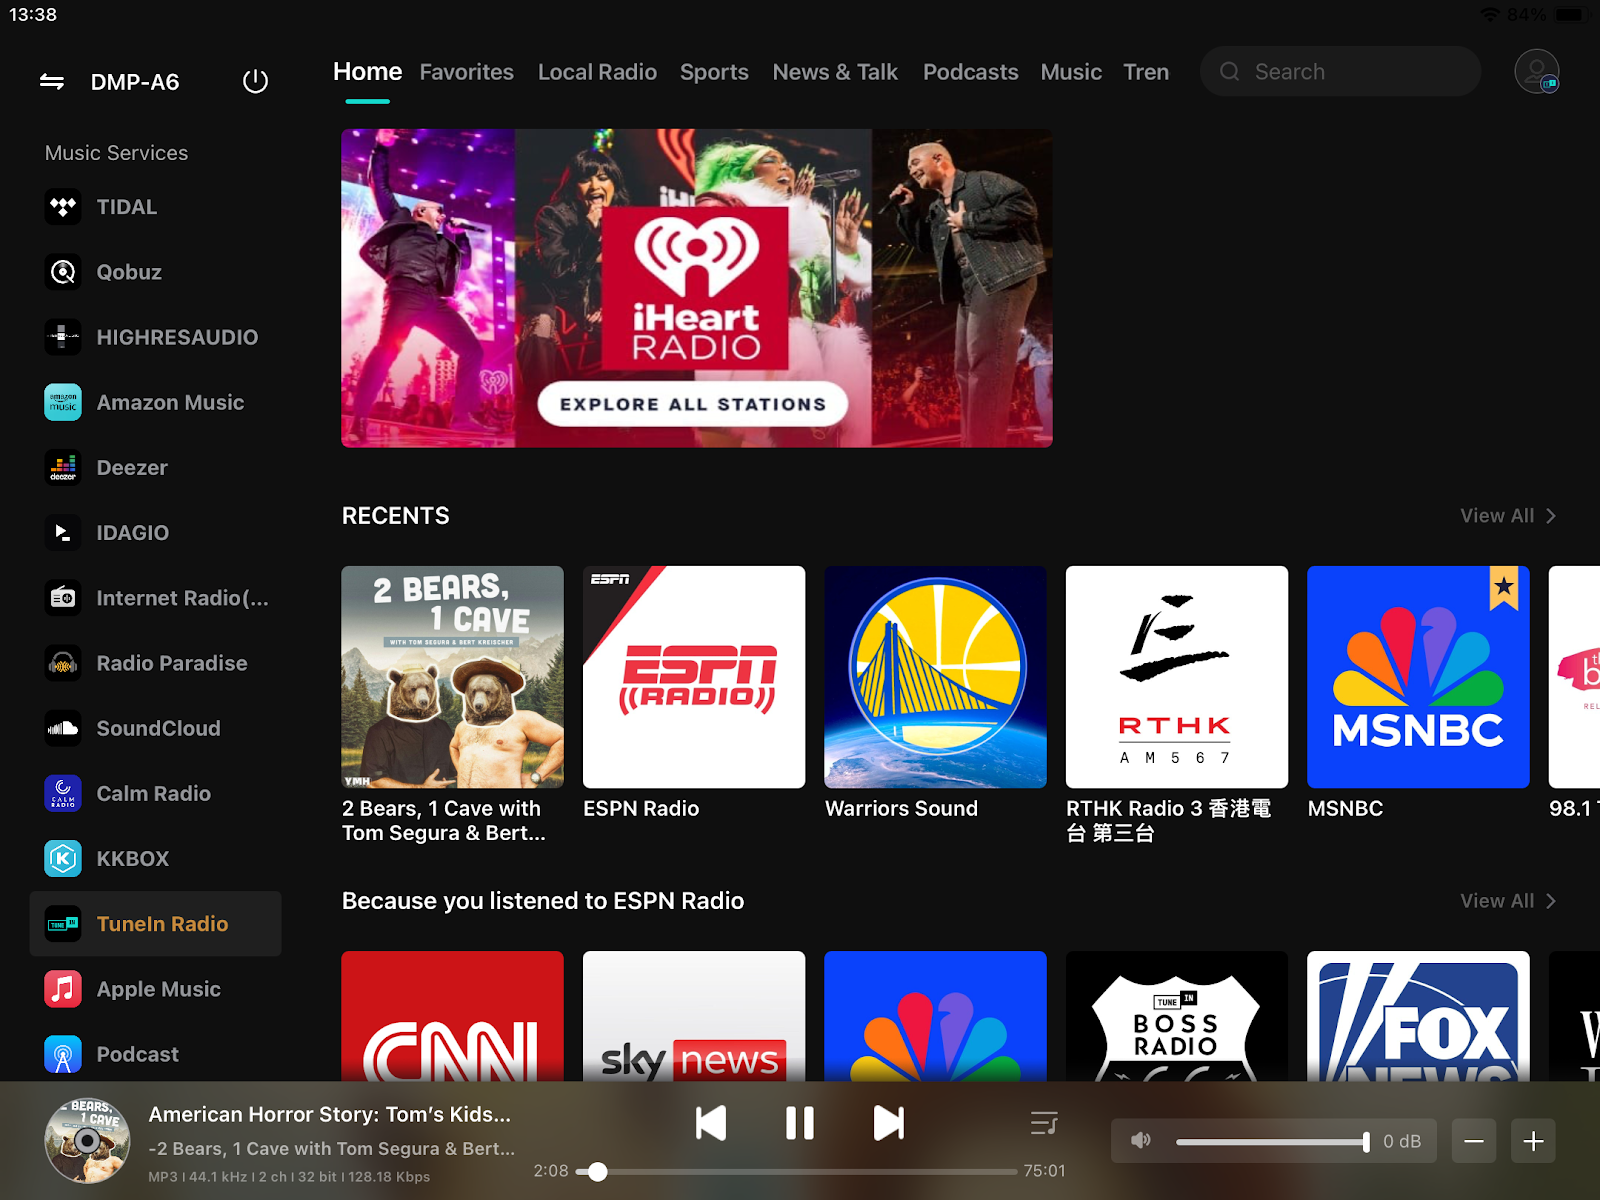Open the Calm Radio icon
The height and width of the screenshot is (1200, 1600).
point(63,793)
